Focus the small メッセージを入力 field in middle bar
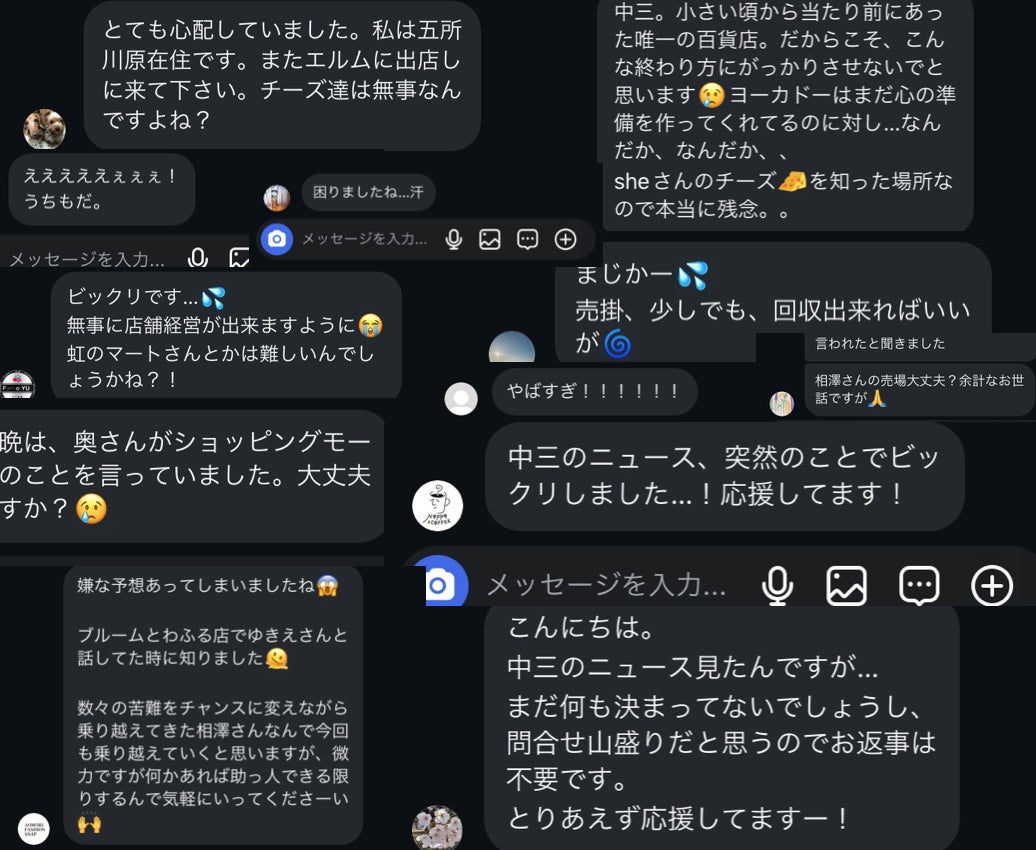This screenshot has height=850, width=1036. point(365,239)
